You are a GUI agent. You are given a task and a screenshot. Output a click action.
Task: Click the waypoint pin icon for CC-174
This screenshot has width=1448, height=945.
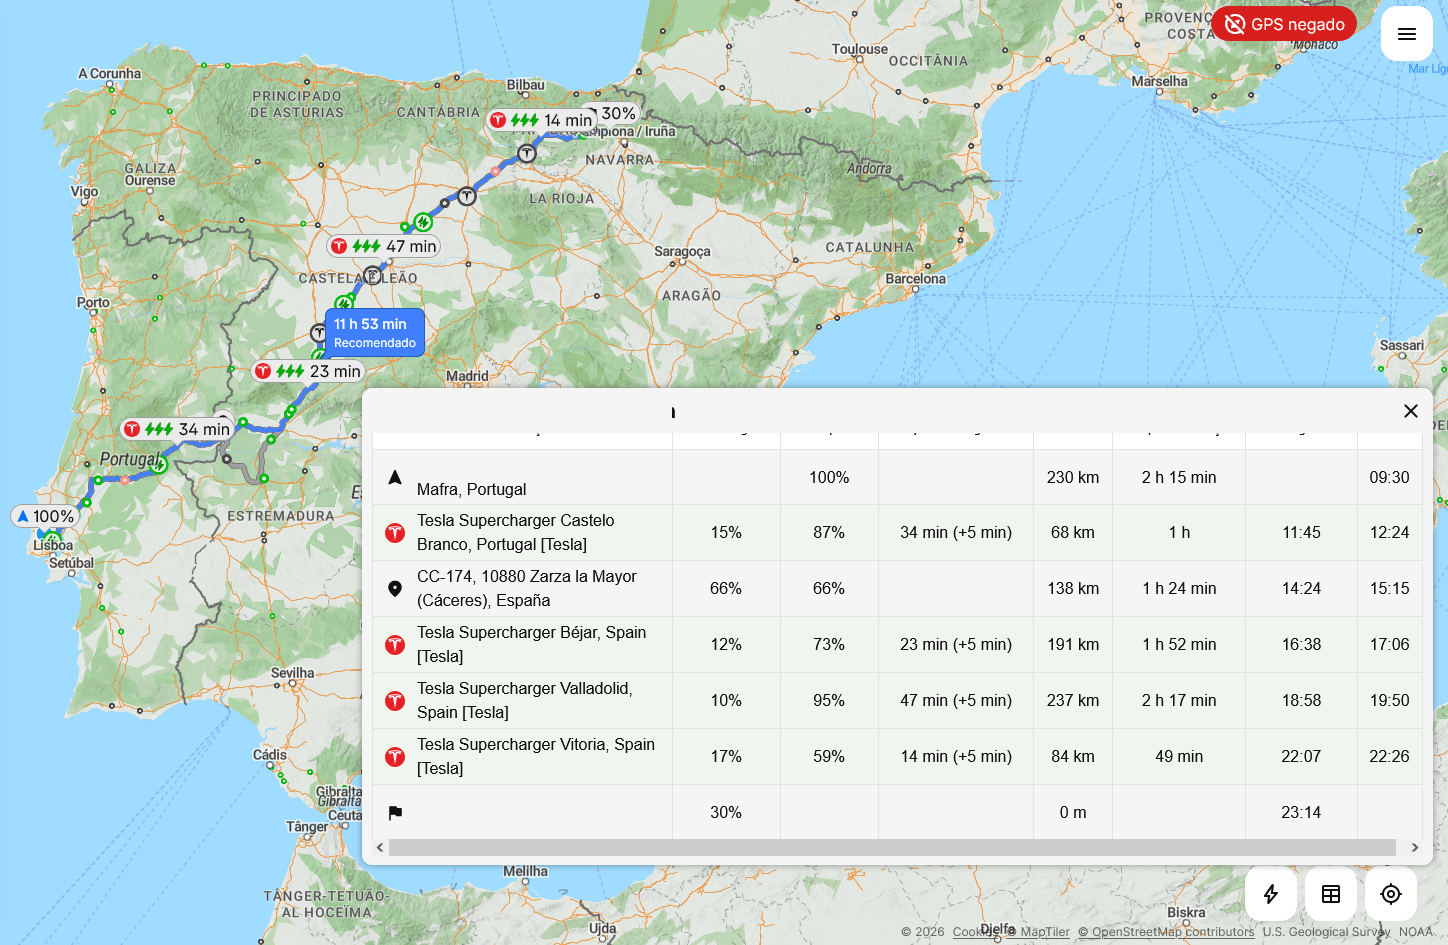(x=395, y=589)
